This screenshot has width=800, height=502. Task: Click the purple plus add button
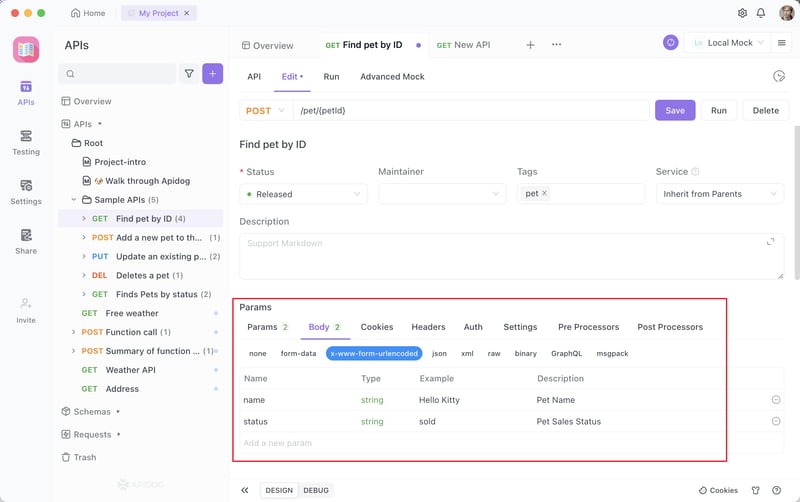(x=212, y=74)
